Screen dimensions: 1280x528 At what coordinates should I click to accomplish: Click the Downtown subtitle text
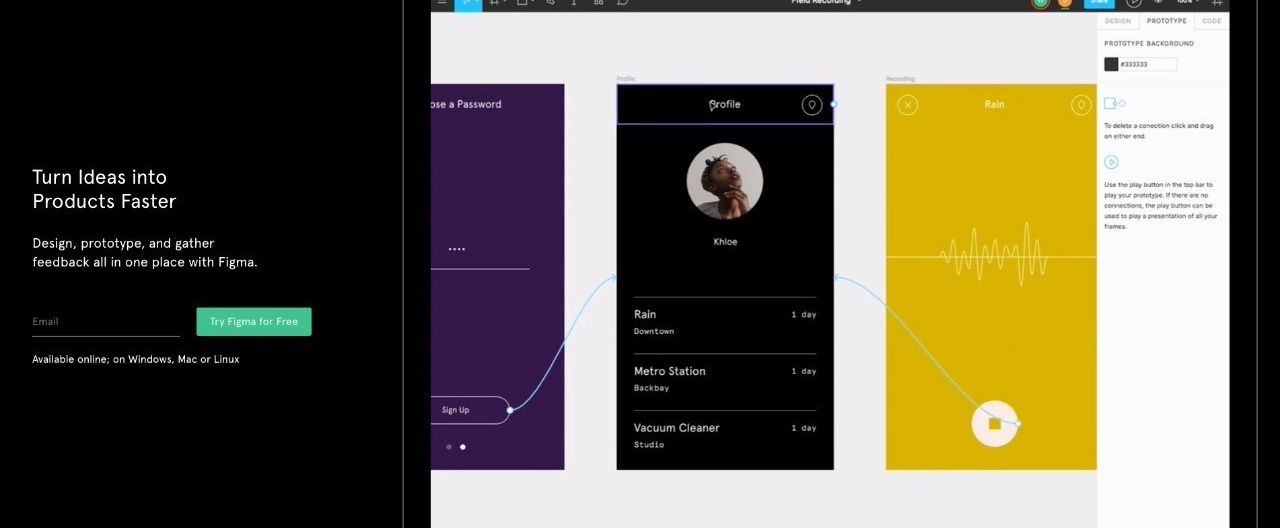point(654,331)
